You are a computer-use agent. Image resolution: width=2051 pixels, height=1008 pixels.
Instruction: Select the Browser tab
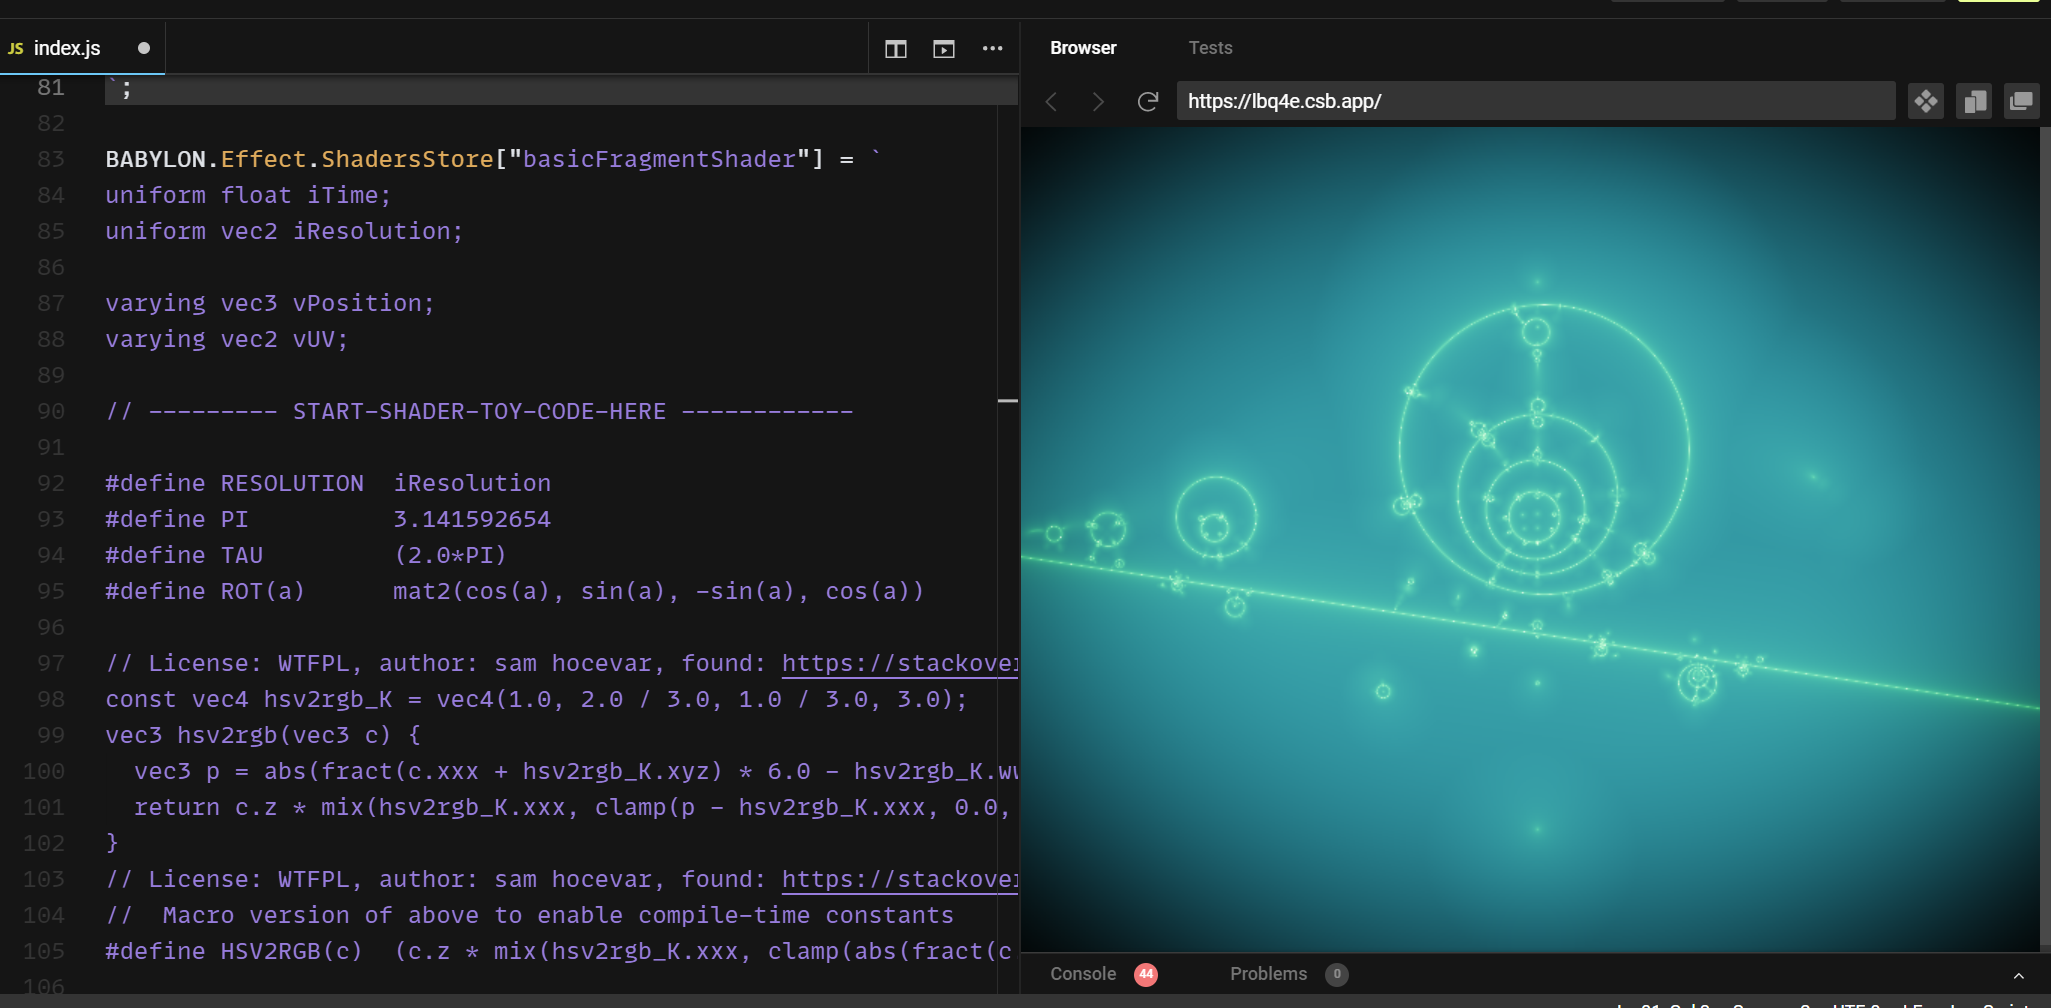tap(1082, 47)
